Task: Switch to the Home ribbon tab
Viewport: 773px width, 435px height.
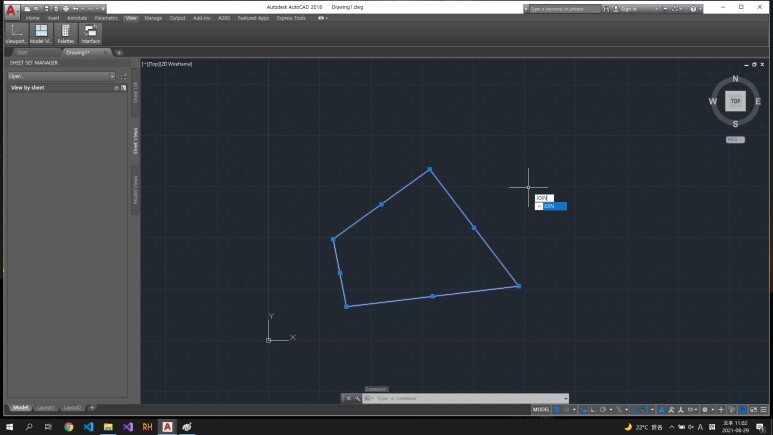Action: [x=33, y=18]
